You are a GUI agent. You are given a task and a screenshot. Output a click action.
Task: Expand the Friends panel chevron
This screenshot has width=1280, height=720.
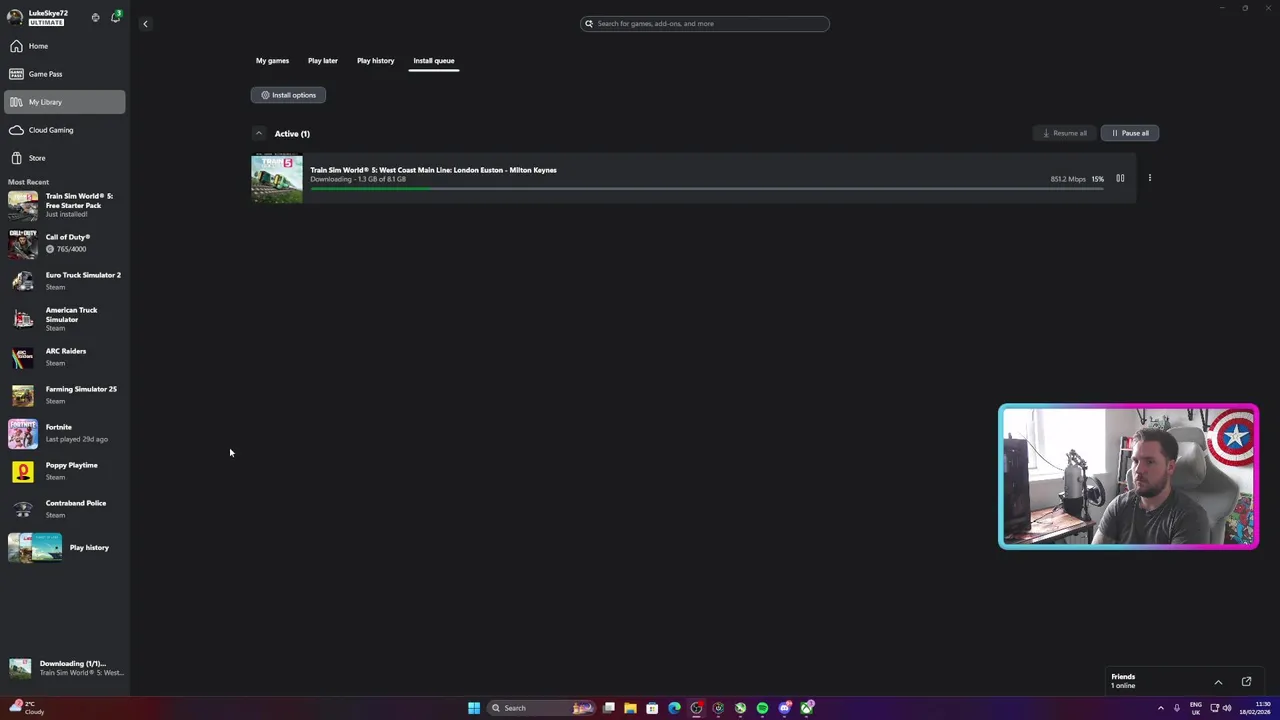(1218, 682)
